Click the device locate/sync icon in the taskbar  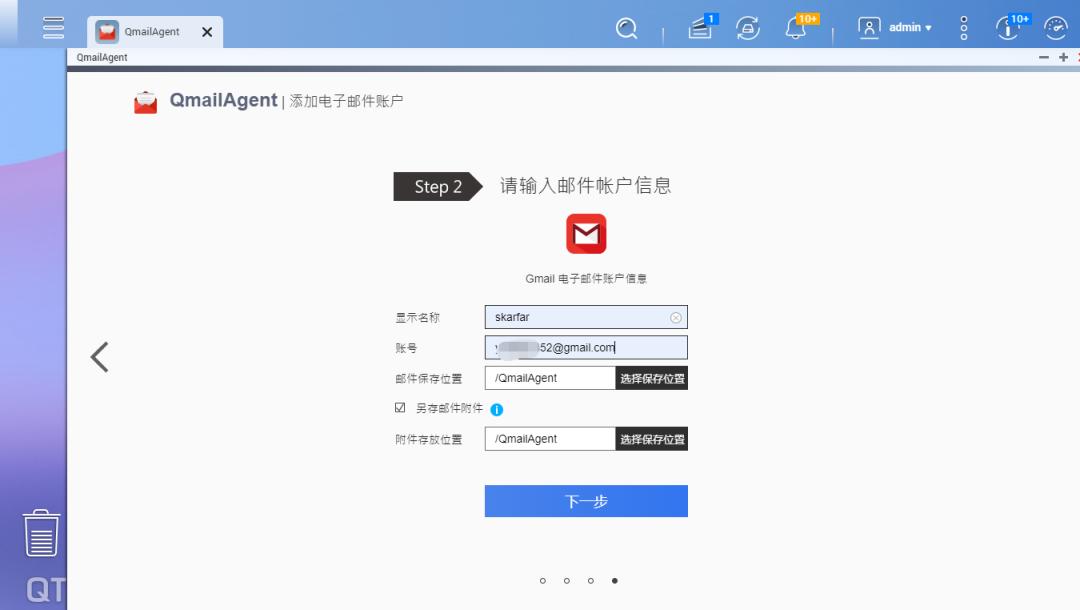tap(747, 28)
